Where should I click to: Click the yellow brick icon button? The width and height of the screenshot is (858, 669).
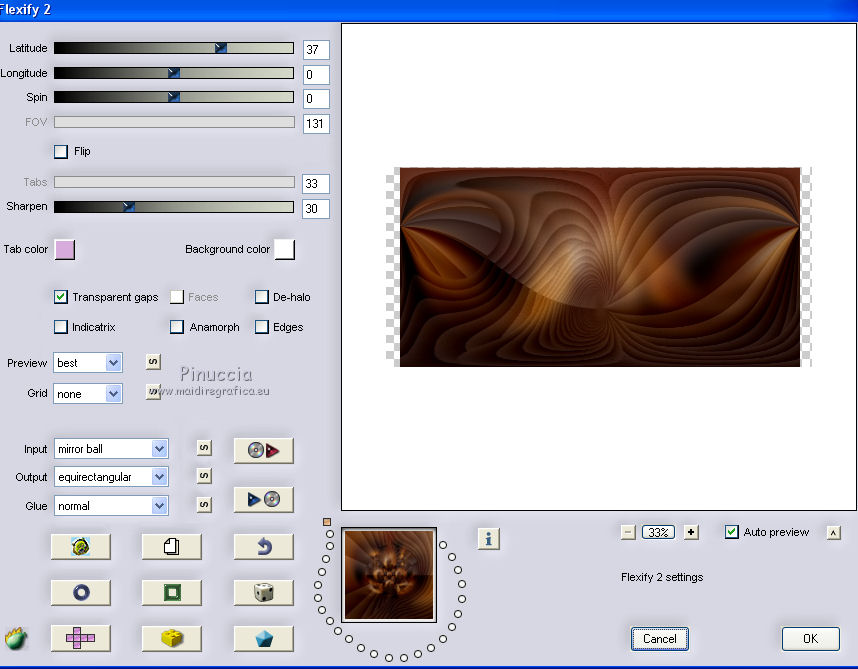171,638
